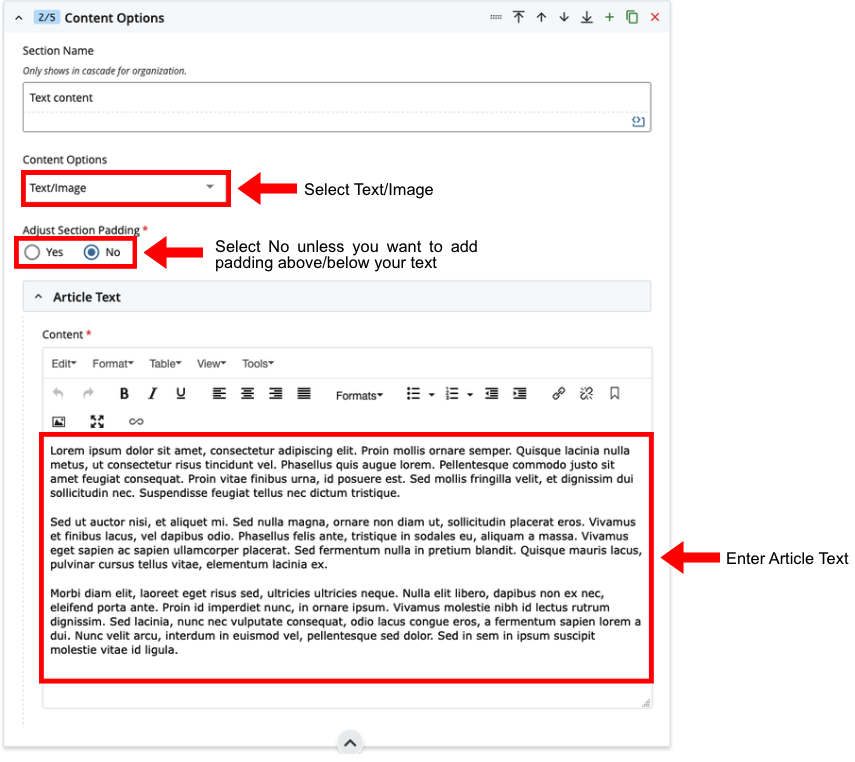This screenshot has width=855, height=762.
Task: Click the insert image icon
Action: coord(59,422)
